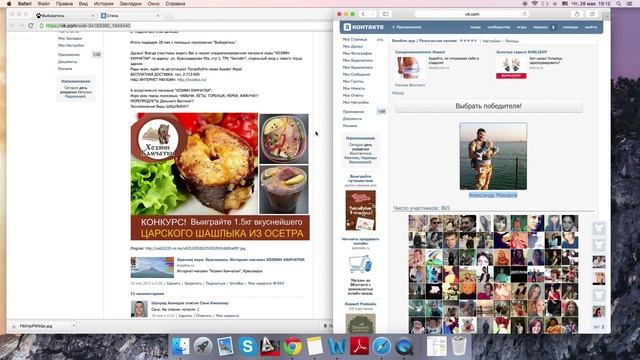Open the Original image URL link
Screen dimensions: 640x360
tap(195, 248)
